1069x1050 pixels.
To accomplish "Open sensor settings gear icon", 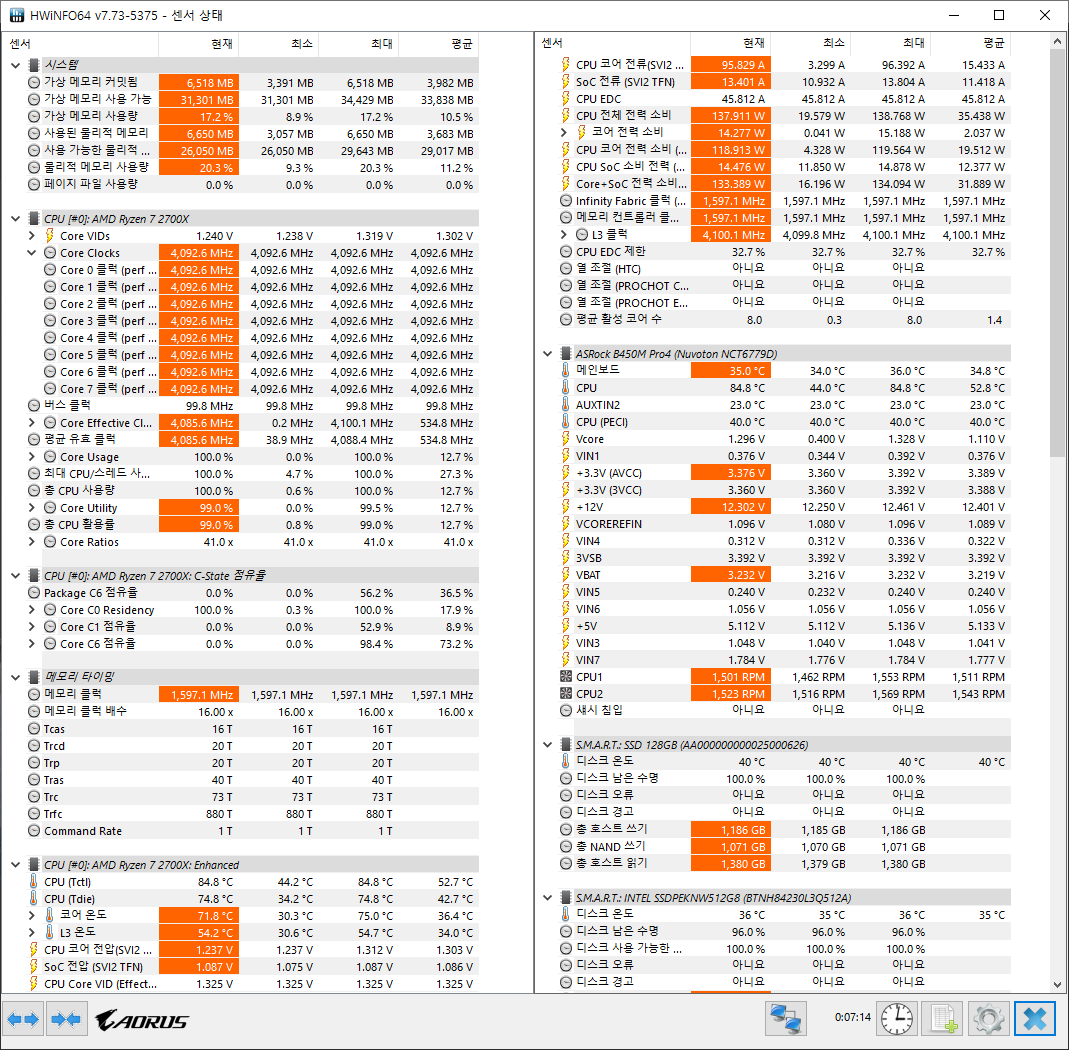I will point(988,1019).
